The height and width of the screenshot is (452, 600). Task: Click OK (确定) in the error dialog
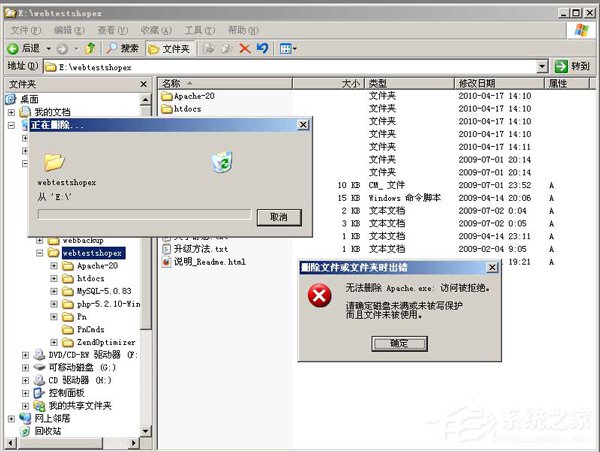coord(399,343)
